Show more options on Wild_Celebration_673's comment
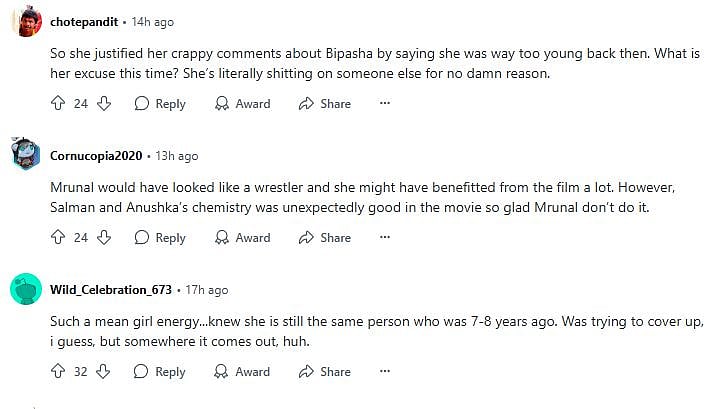Image resolution: width=715 pixels, height=409 pixels. tap(385, 372)
